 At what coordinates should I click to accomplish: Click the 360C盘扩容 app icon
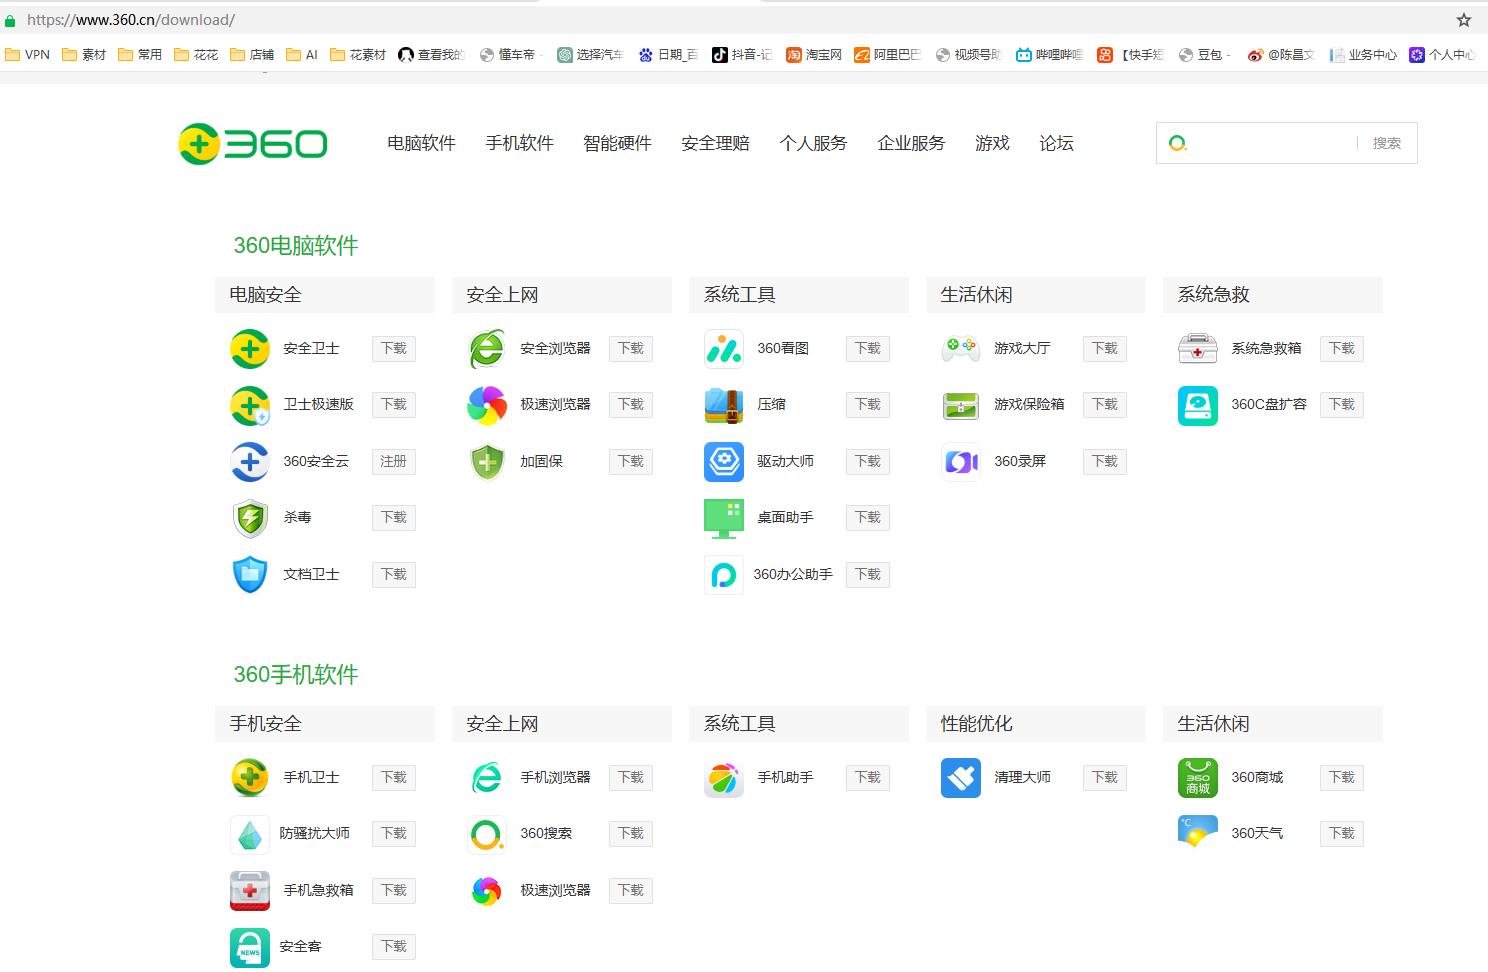coord(1198,405)
